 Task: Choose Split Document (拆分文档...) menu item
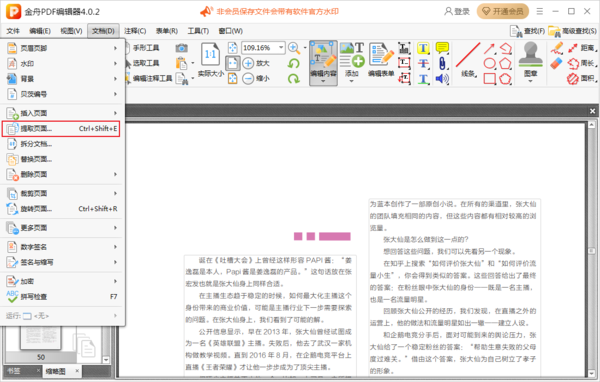pyautogui.click(x=62, y=144)
